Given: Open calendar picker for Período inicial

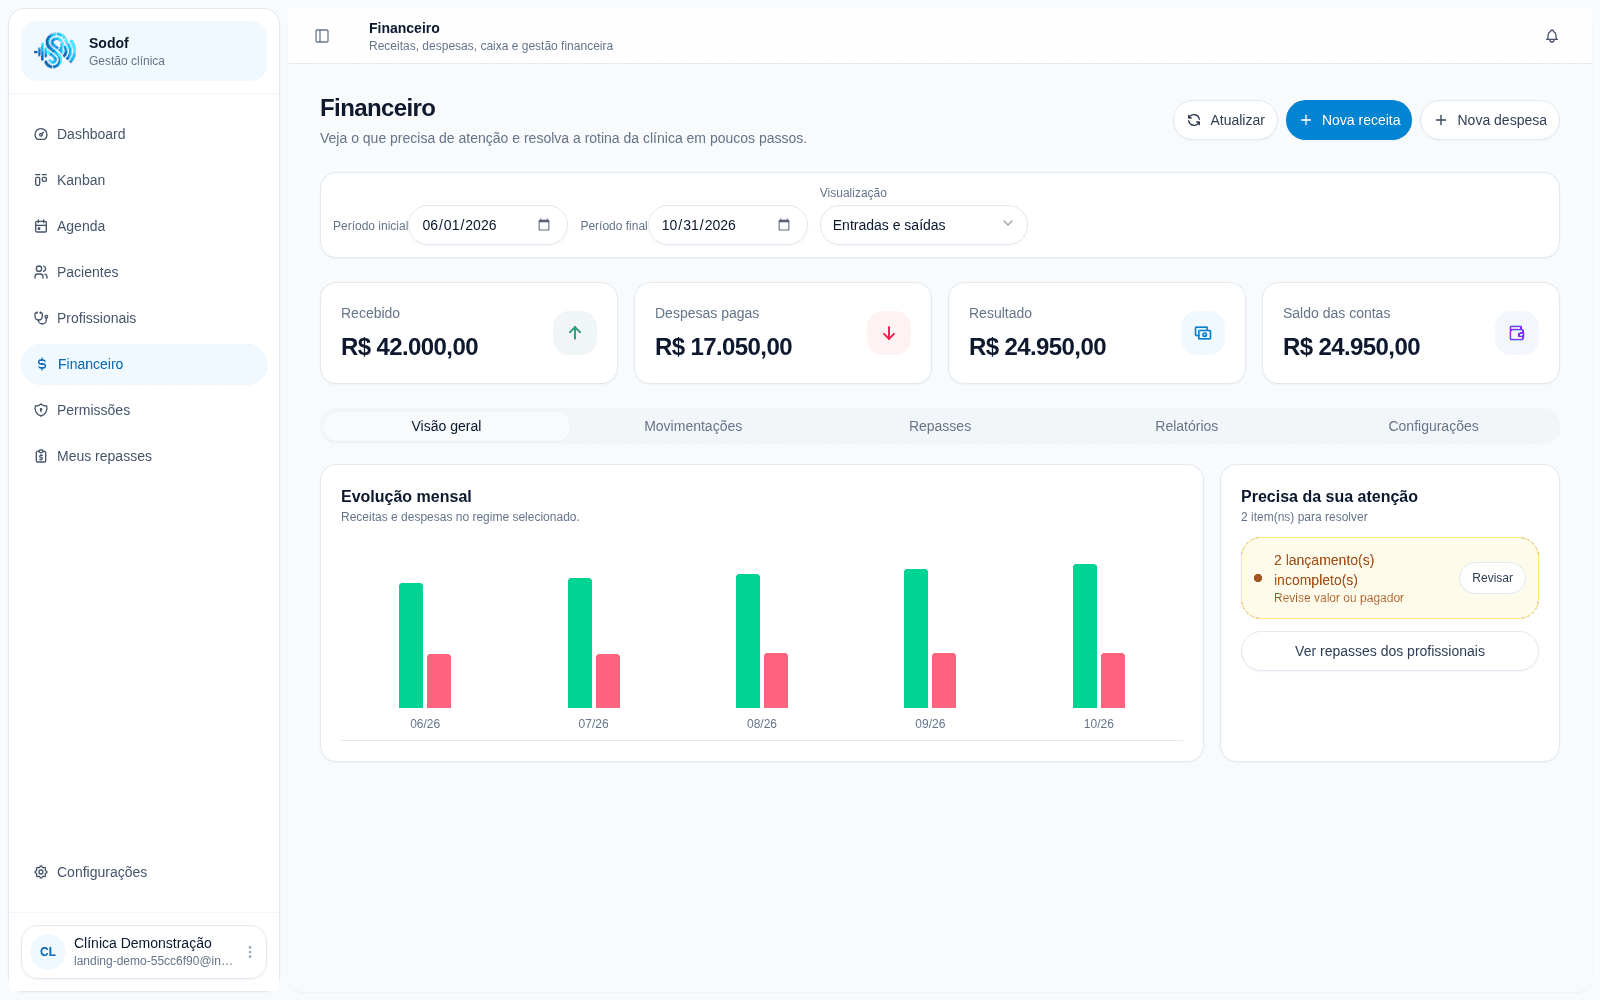Looking at the screenshot, I should (544, 225).
